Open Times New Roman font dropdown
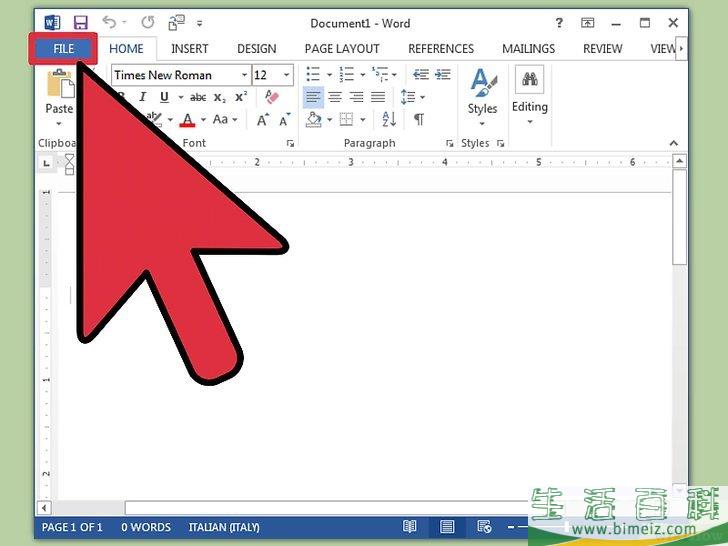Screen dimensions: 728x546 coord(245,75)
